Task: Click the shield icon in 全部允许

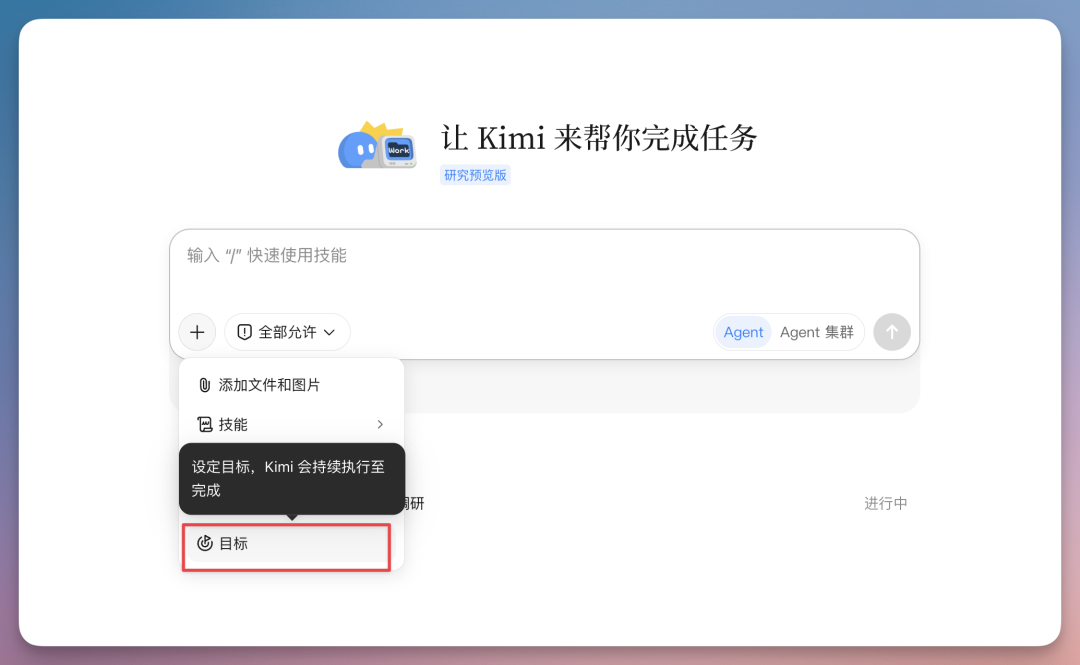Action: (x=245, y=332)
